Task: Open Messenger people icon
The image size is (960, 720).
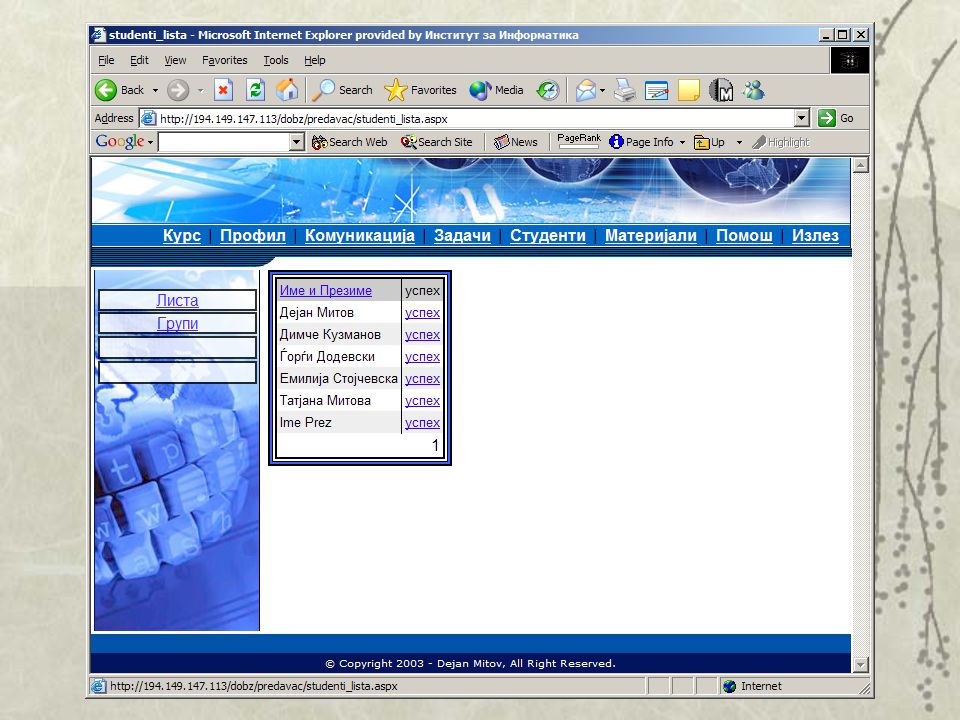Action: tap(753, 90)
